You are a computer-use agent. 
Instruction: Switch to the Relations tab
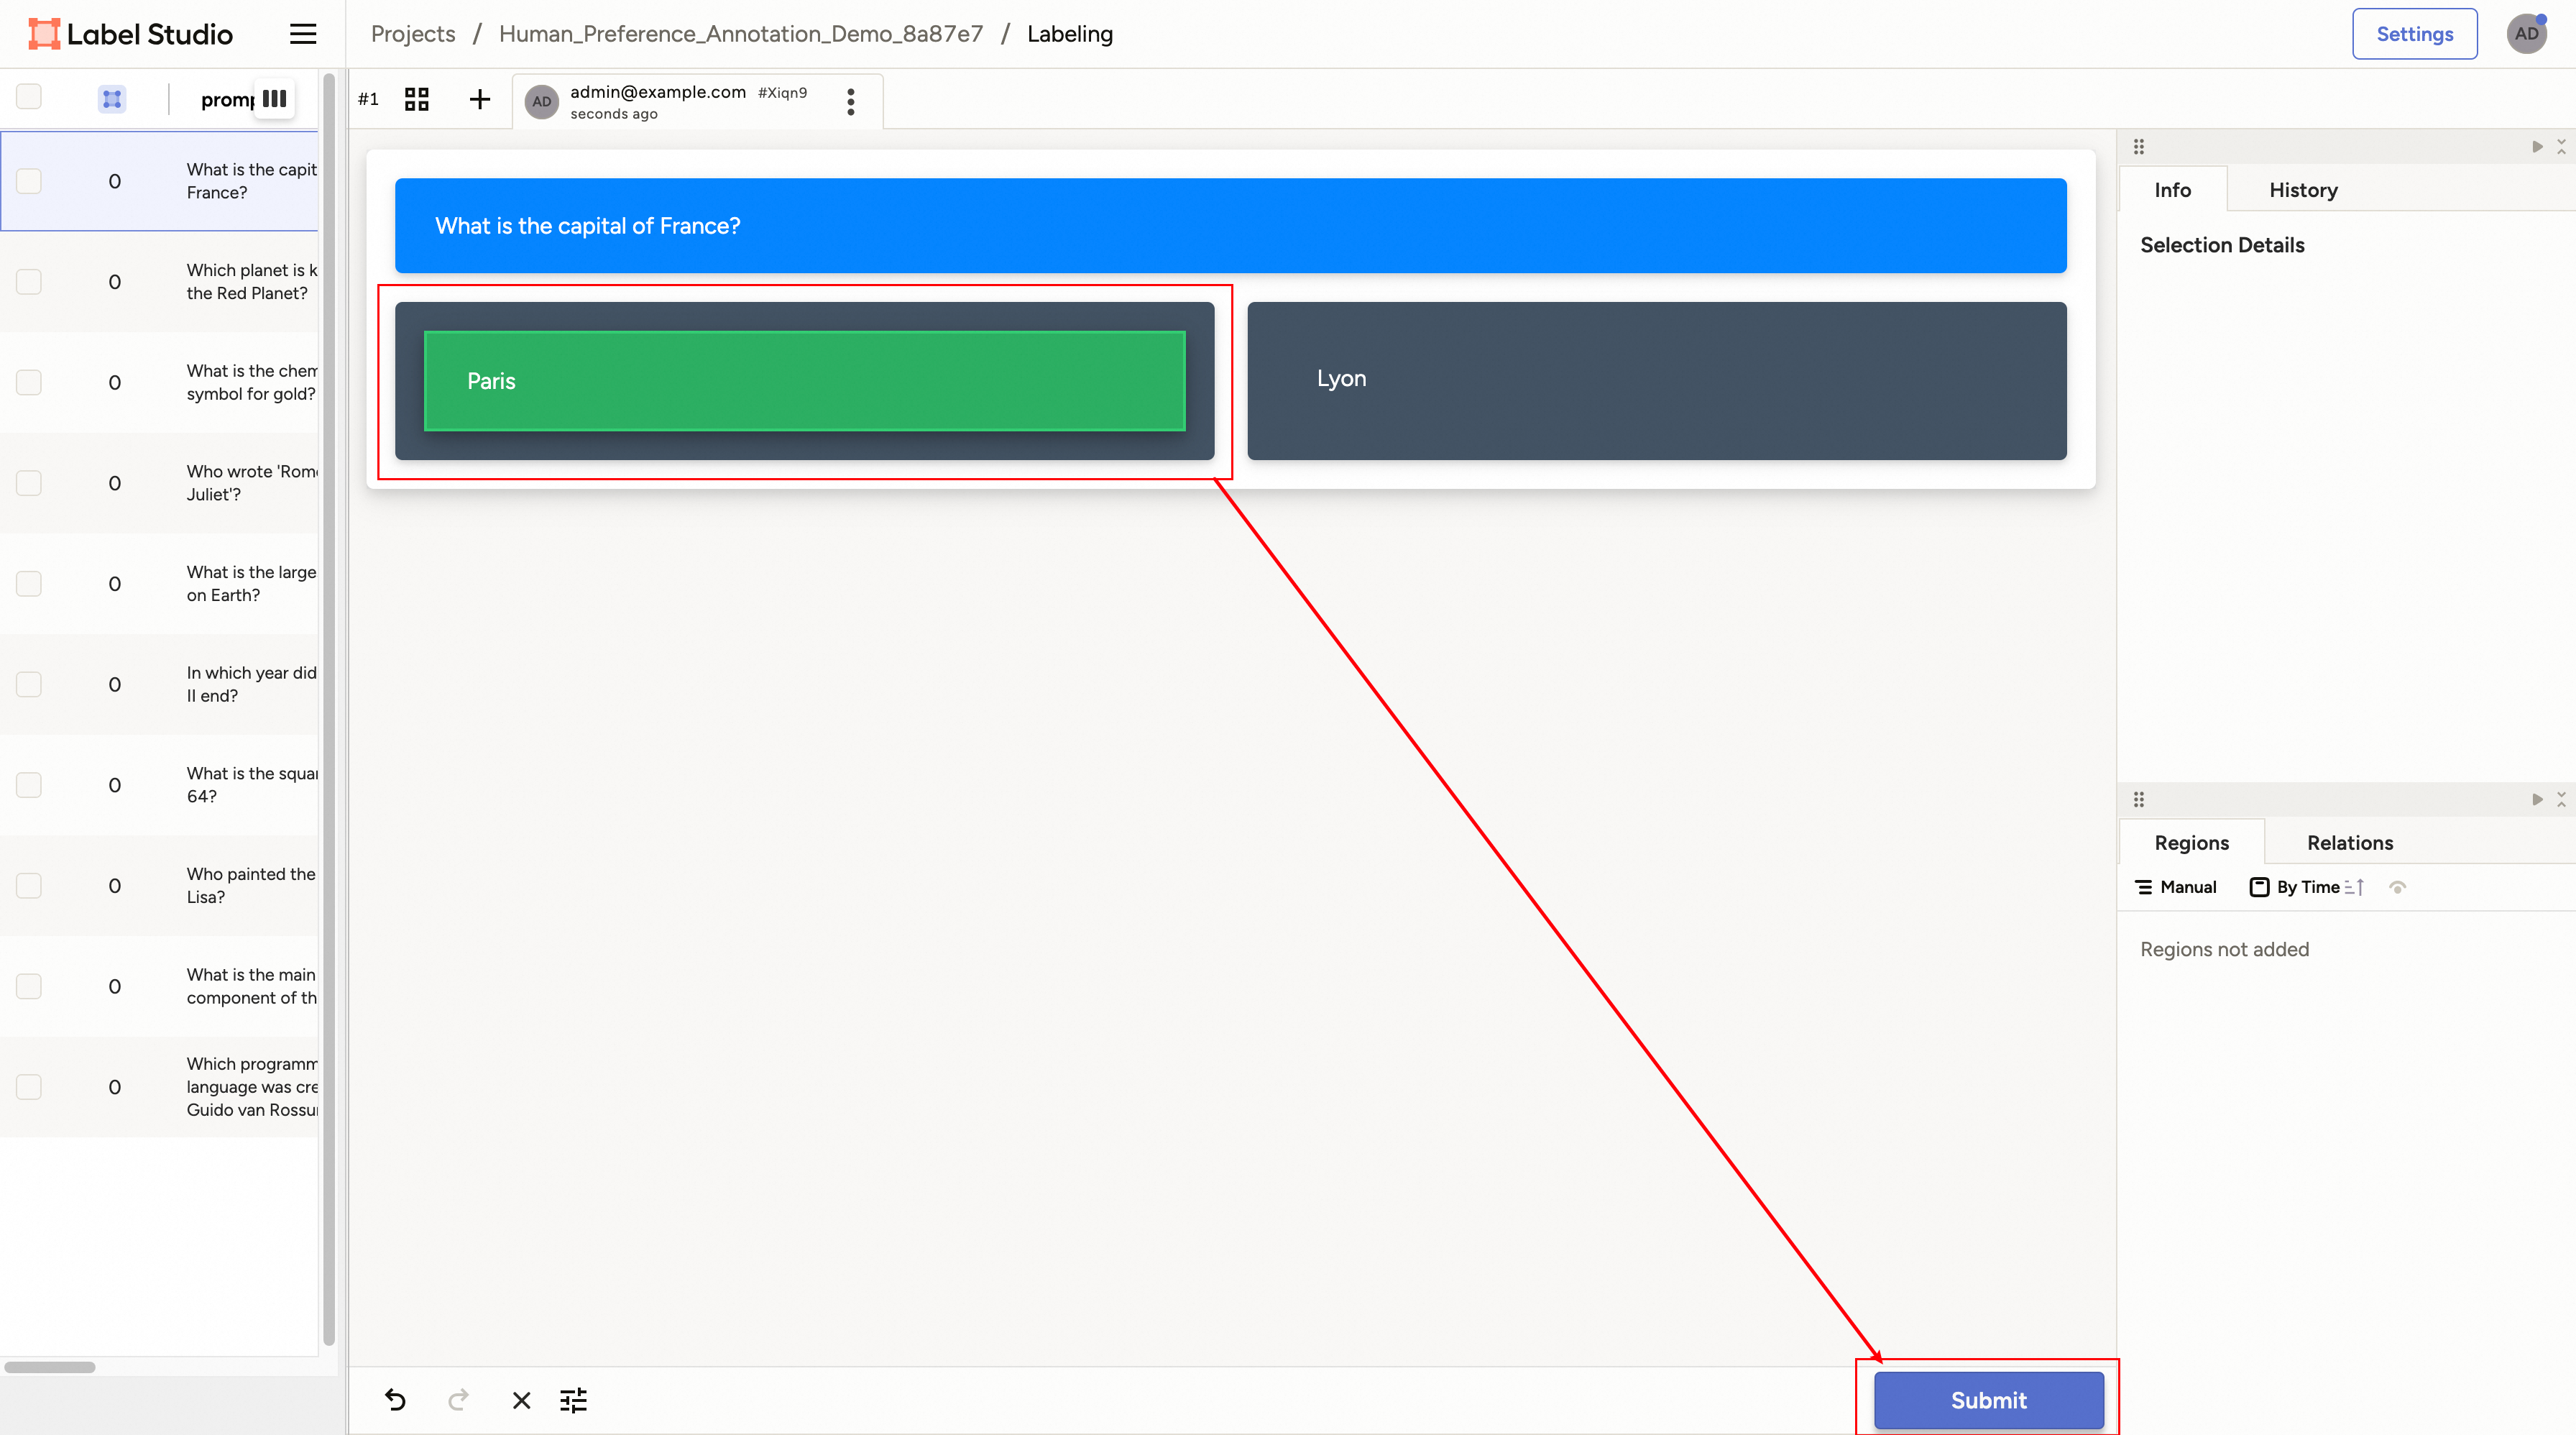[x=2349, y=843]
